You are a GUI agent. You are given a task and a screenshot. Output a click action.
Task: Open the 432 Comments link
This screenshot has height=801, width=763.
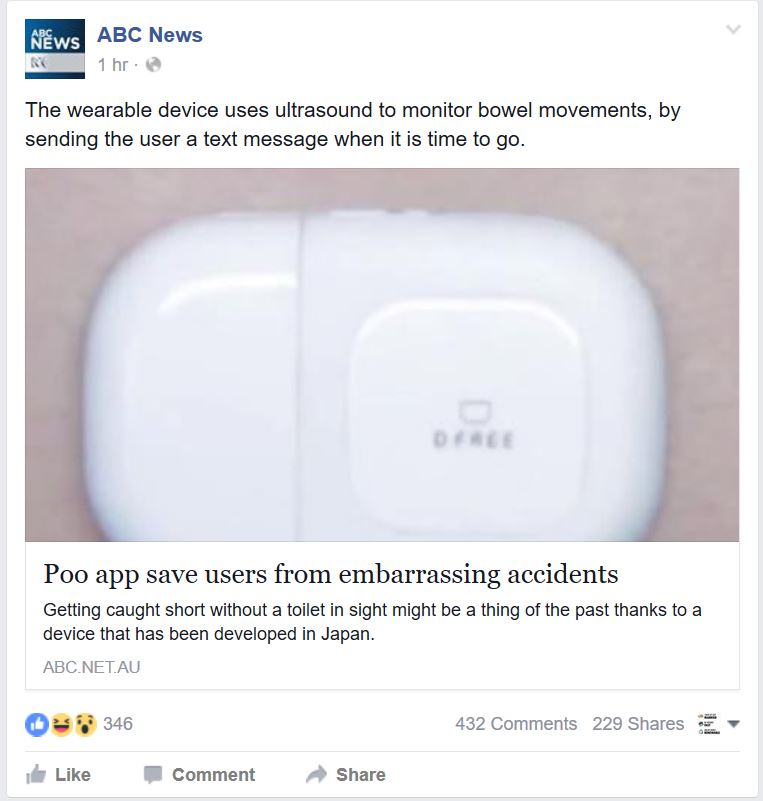pos(516,724)
